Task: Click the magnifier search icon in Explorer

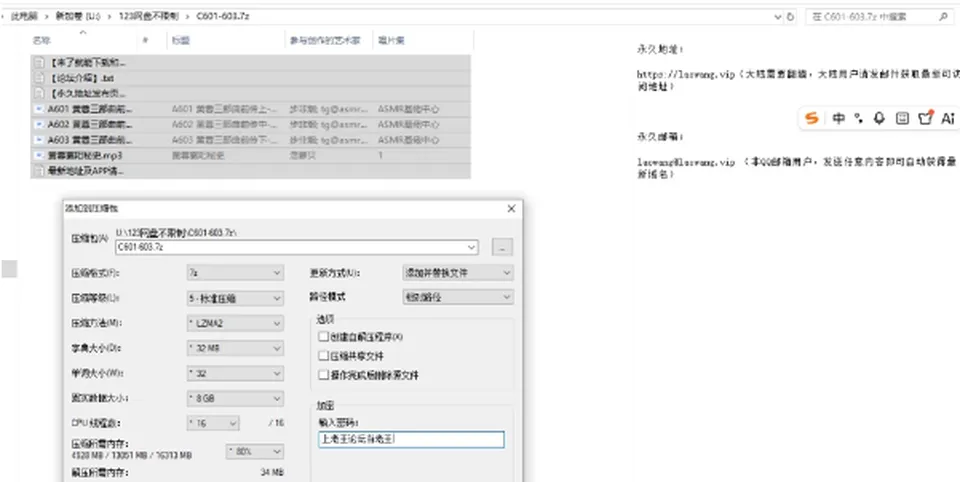Action: pyautogui.click(x=943, y=17)
